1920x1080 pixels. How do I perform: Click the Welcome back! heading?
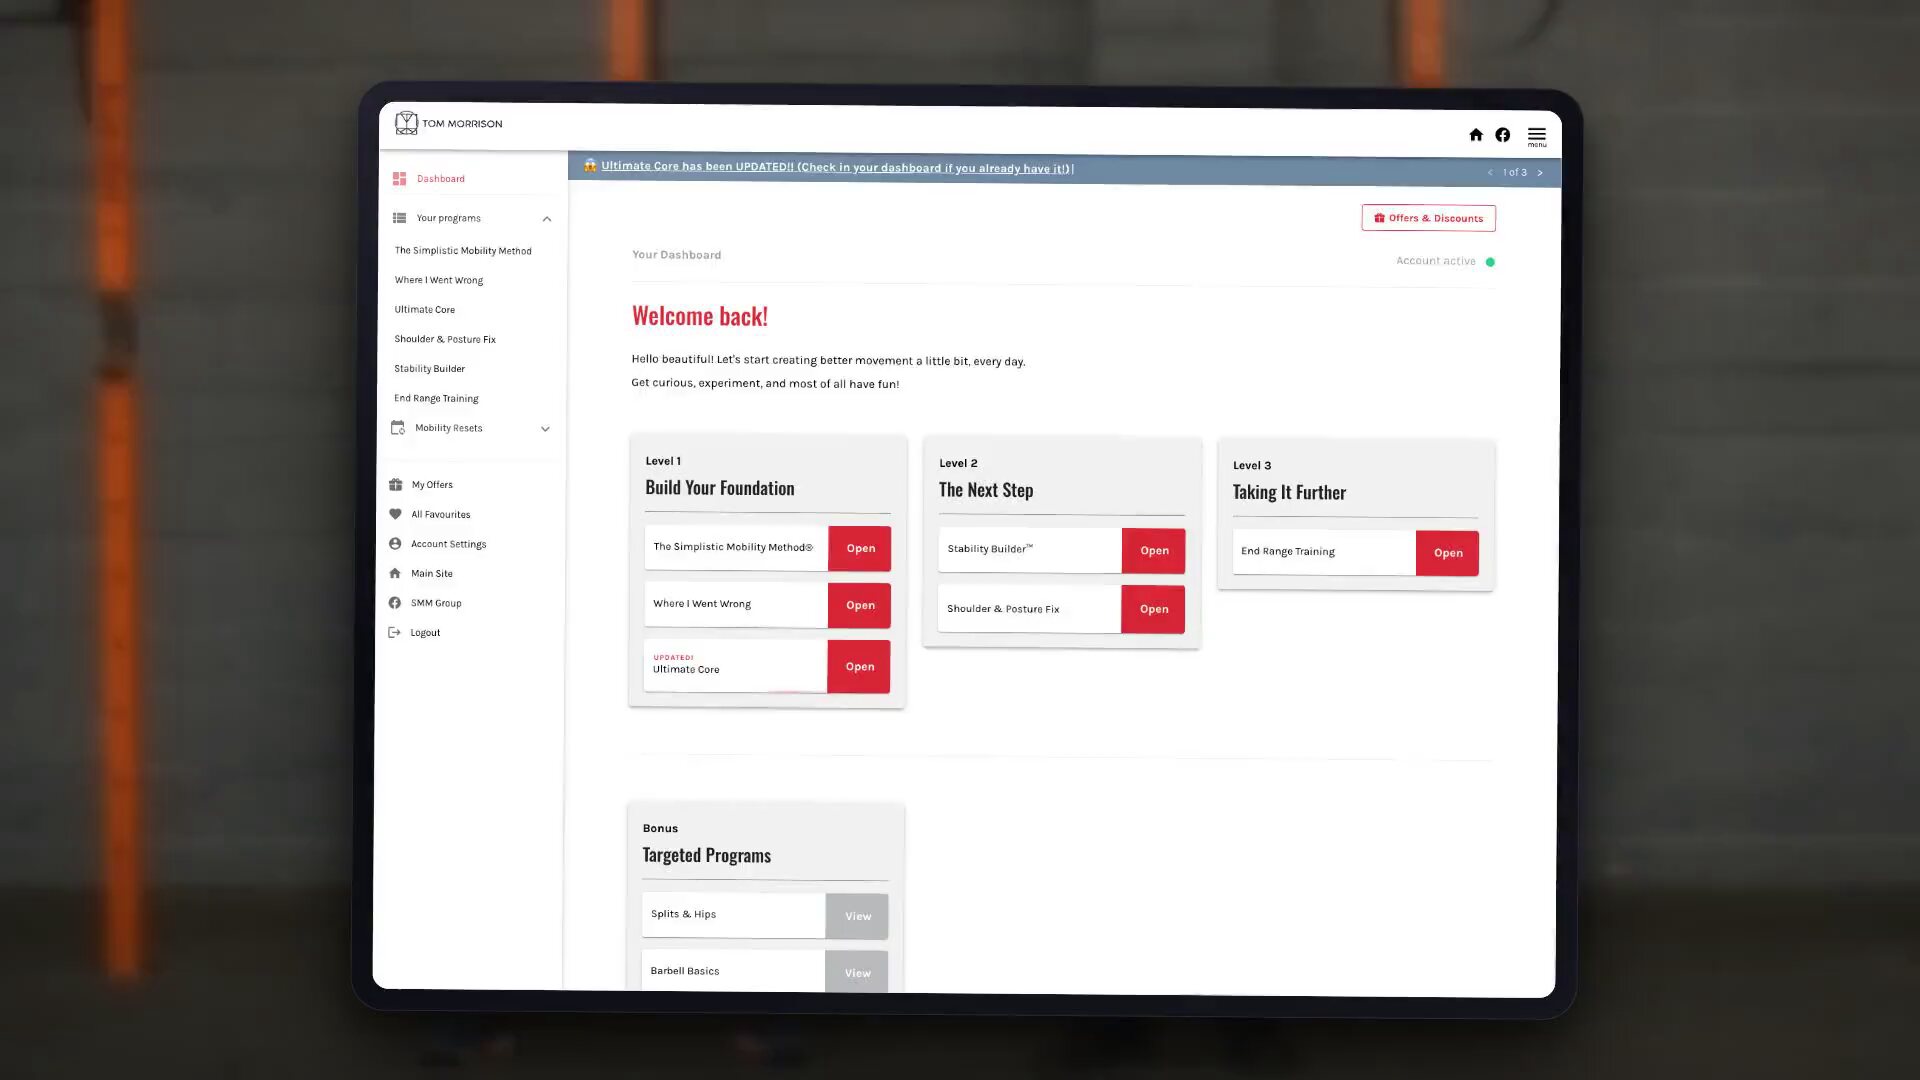coord(700,316)
